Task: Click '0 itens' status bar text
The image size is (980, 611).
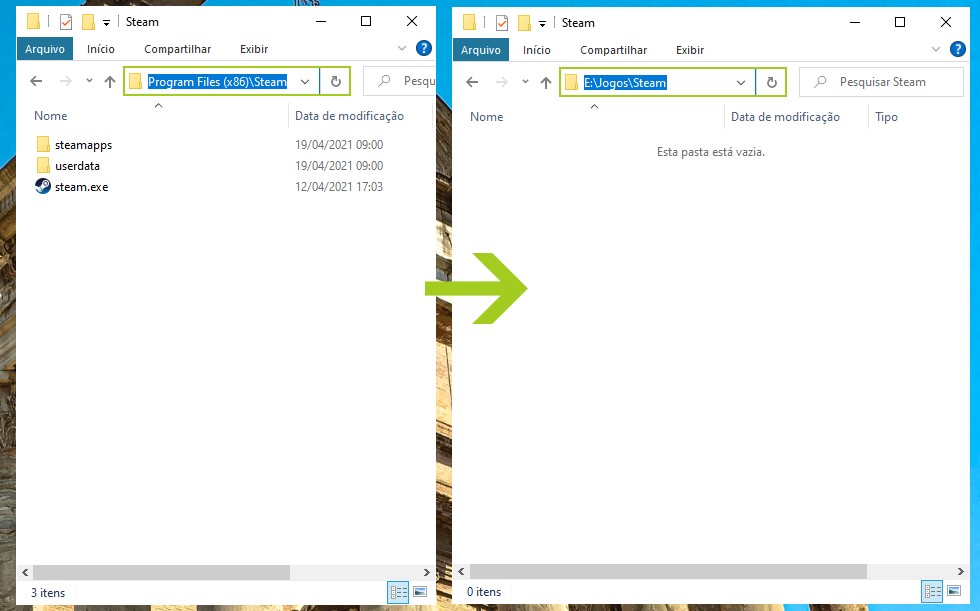Action: (x=484, y=592)
